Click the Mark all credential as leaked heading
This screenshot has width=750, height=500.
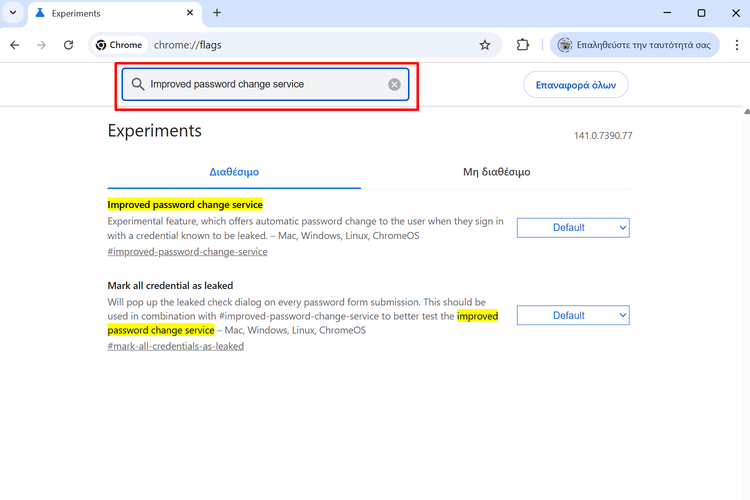170,286
